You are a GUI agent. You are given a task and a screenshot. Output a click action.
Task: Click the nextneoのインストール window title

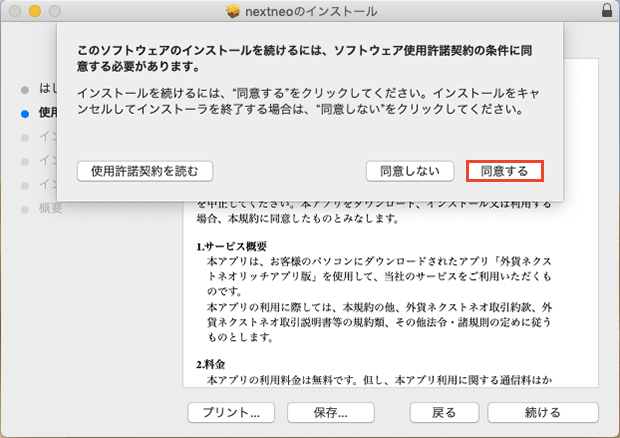pos(314,11)
